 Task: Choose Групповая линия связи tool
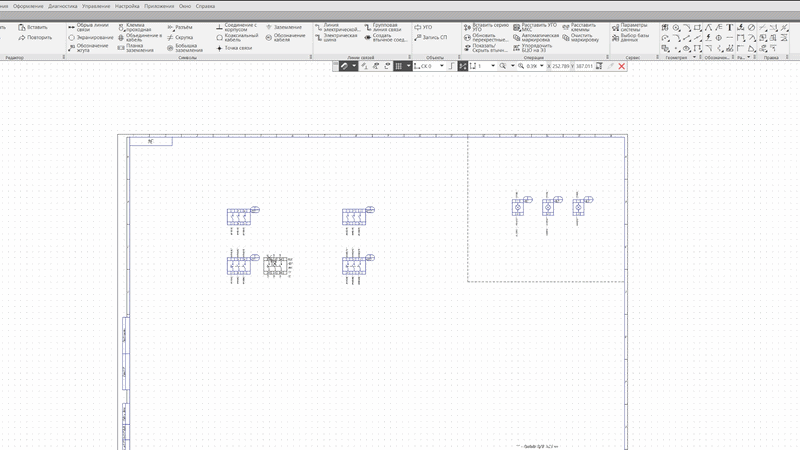(x=383, y=27)
